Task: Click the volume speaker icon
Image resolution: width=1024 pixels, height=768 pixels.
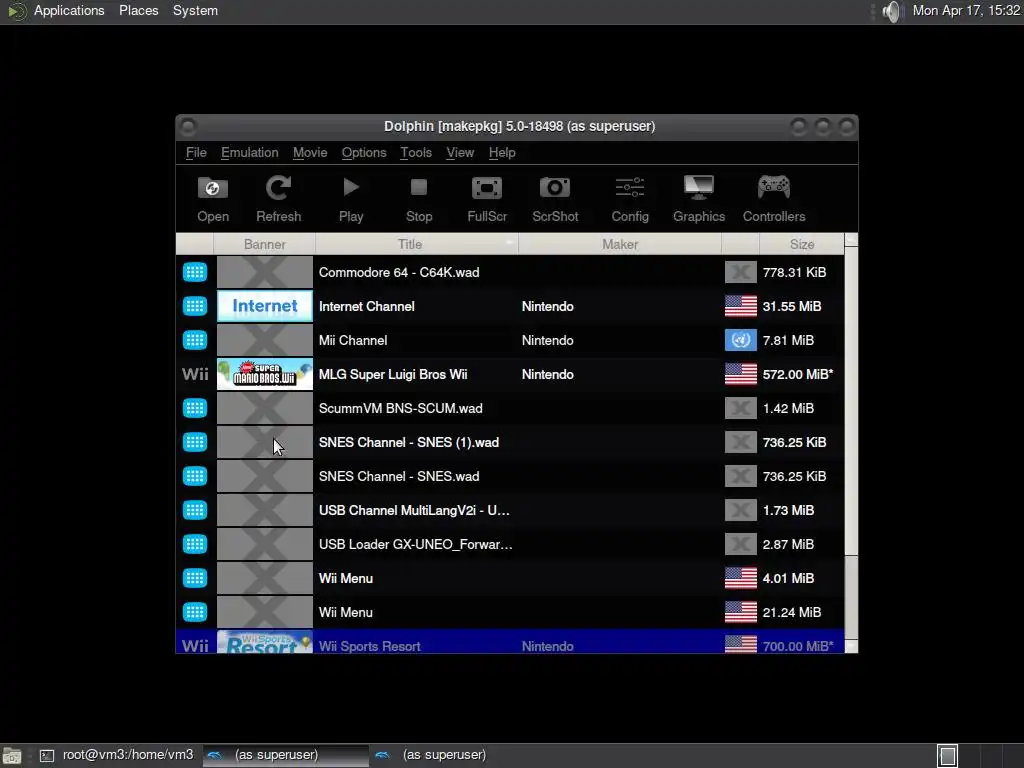Action: (x=891, y=11)
